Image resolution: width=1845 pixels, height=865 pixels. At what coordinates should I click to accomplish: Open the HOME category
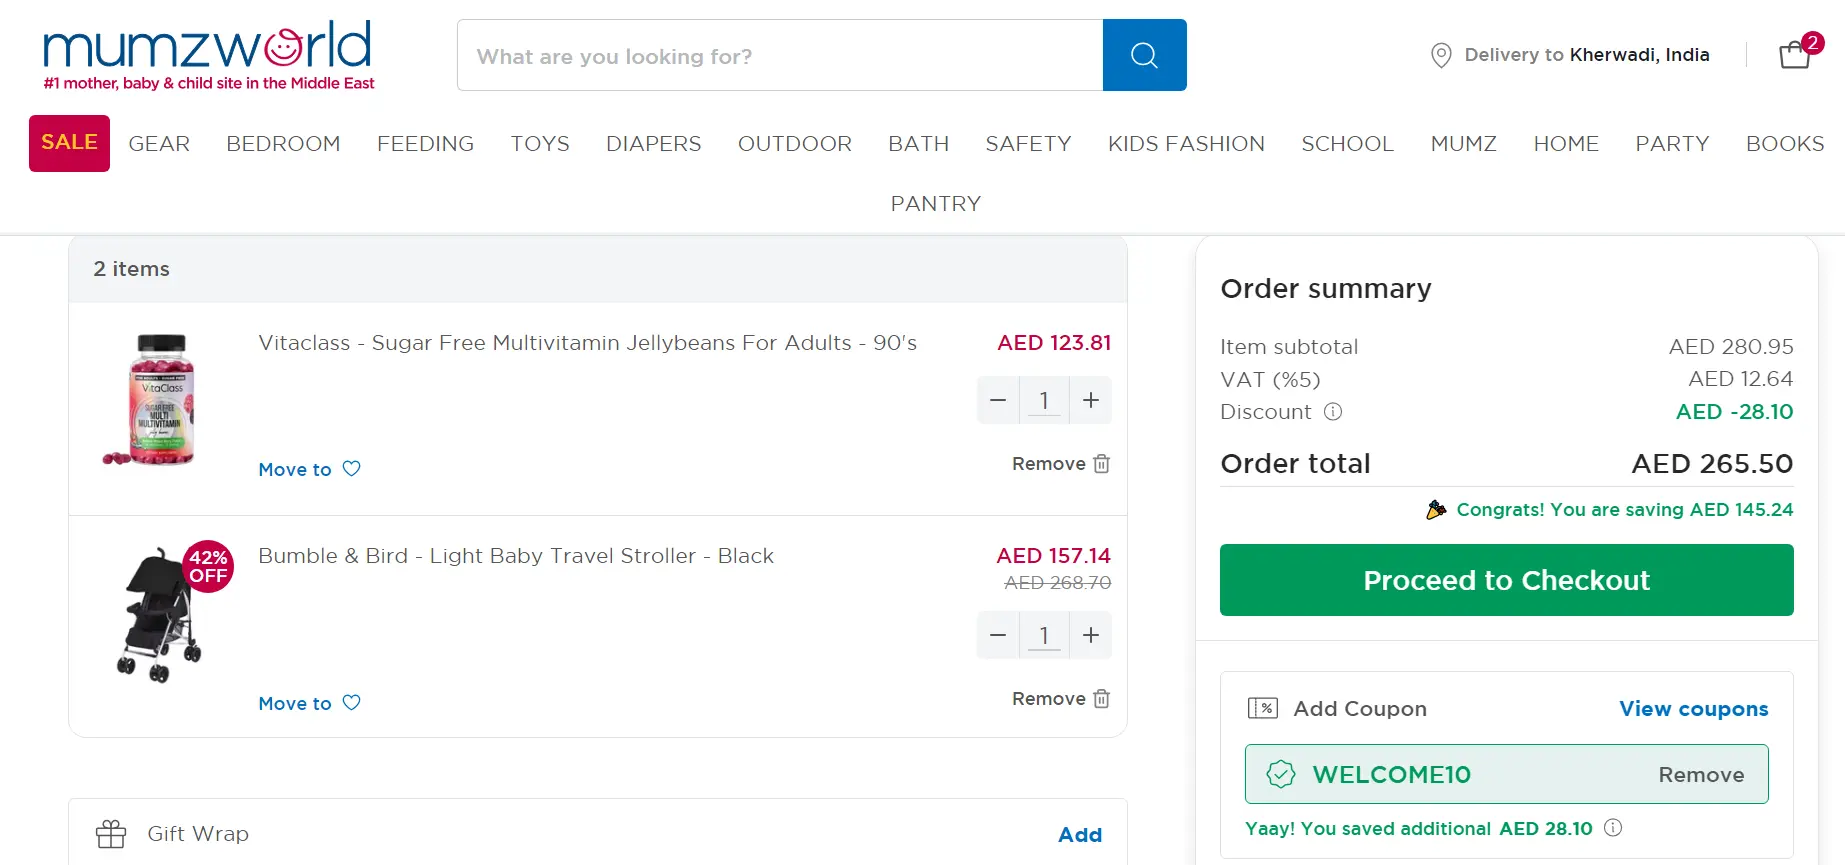click(x=1566, y=144)
